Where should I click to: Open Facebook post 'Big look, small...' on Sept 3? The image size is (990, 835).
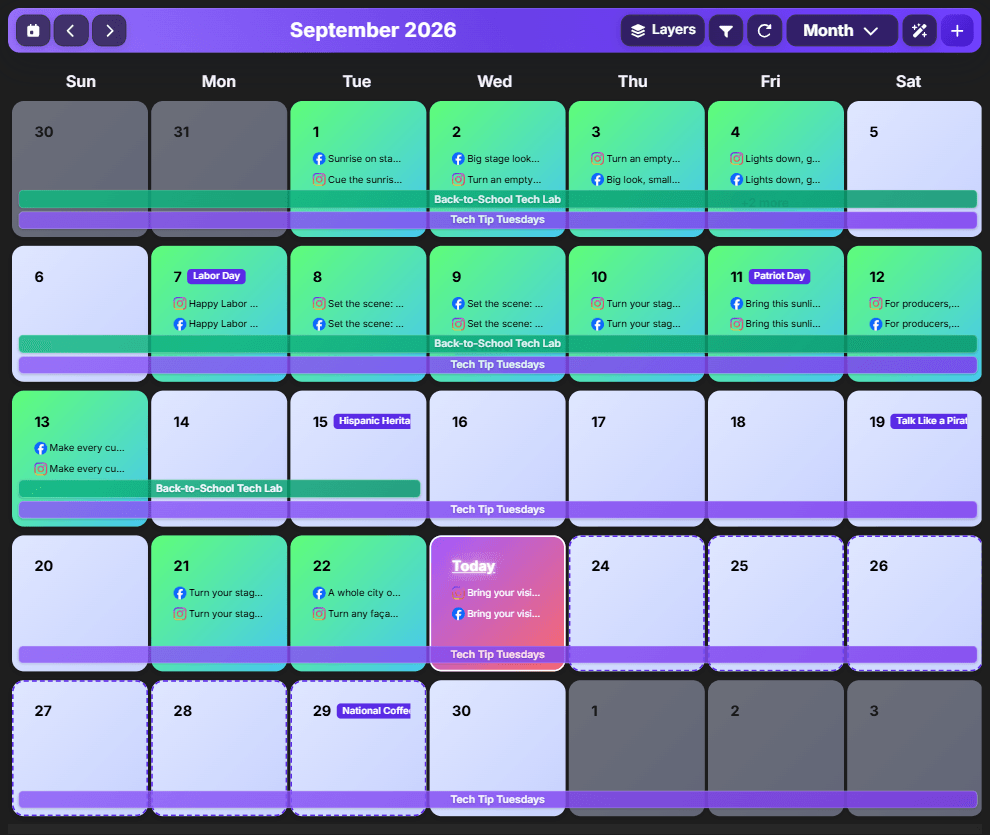pyautogui.click(x=635, y=179)
